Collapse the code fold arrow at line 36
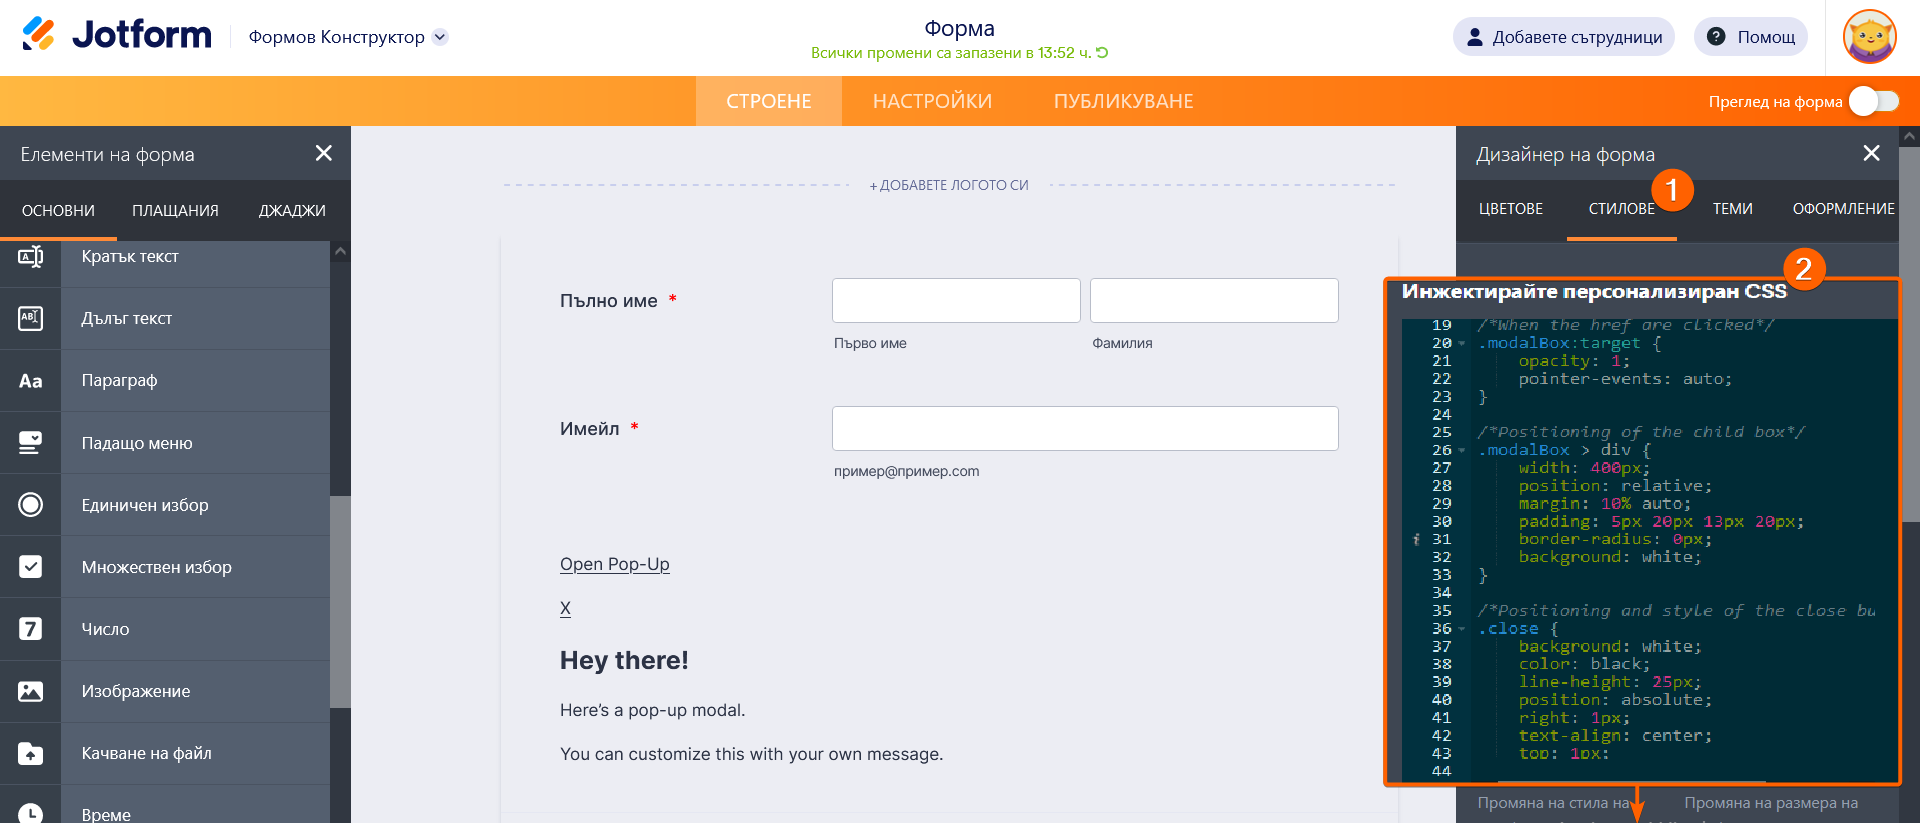Screen dimensions: 1920x823 pos(1462,629)
